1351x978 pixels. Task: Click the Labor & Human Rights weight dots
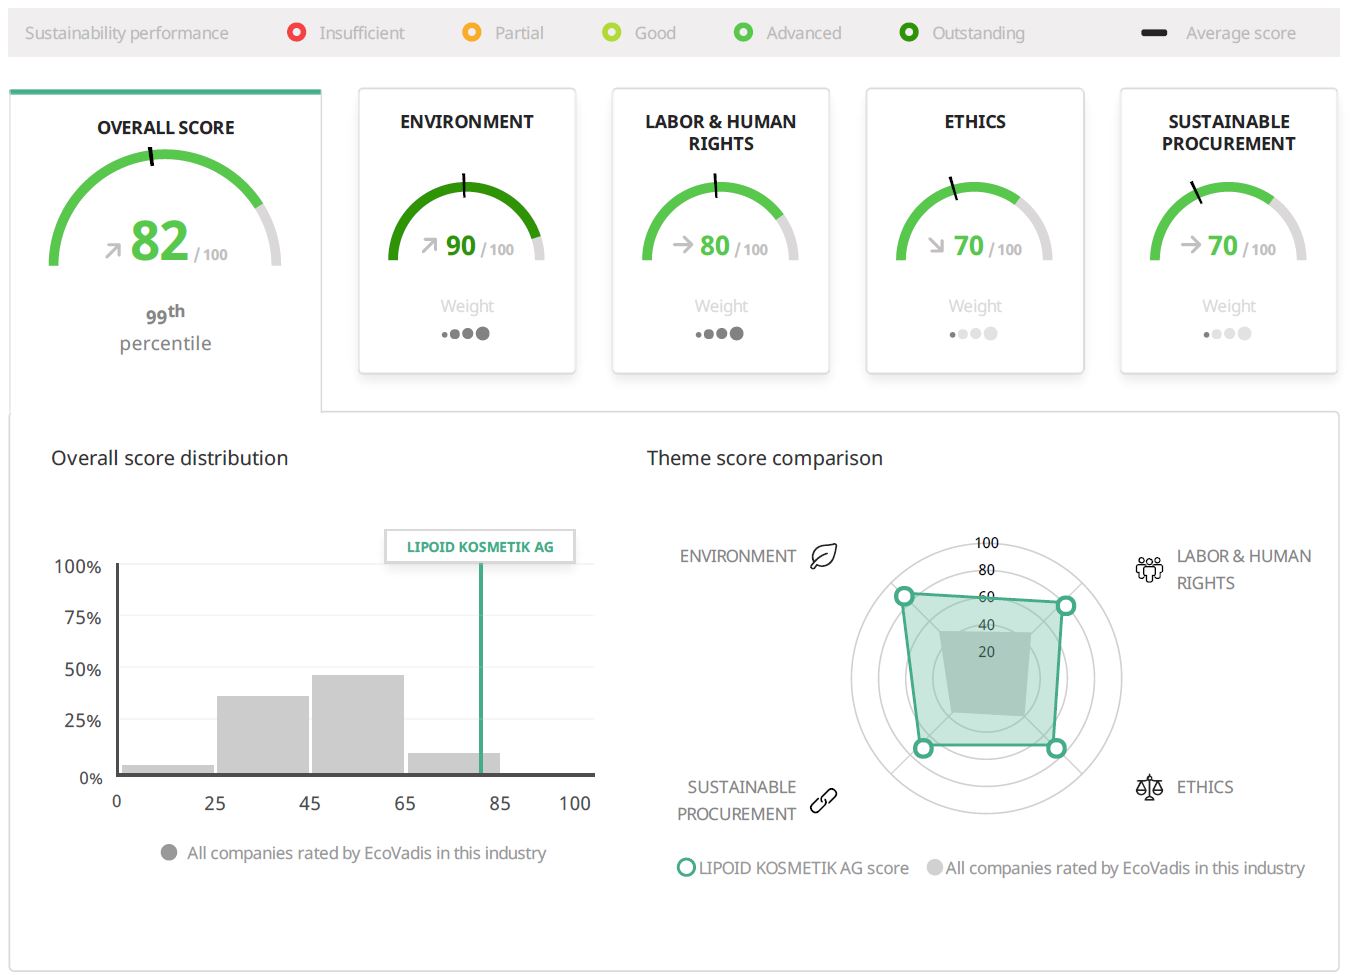pos(720,334)
